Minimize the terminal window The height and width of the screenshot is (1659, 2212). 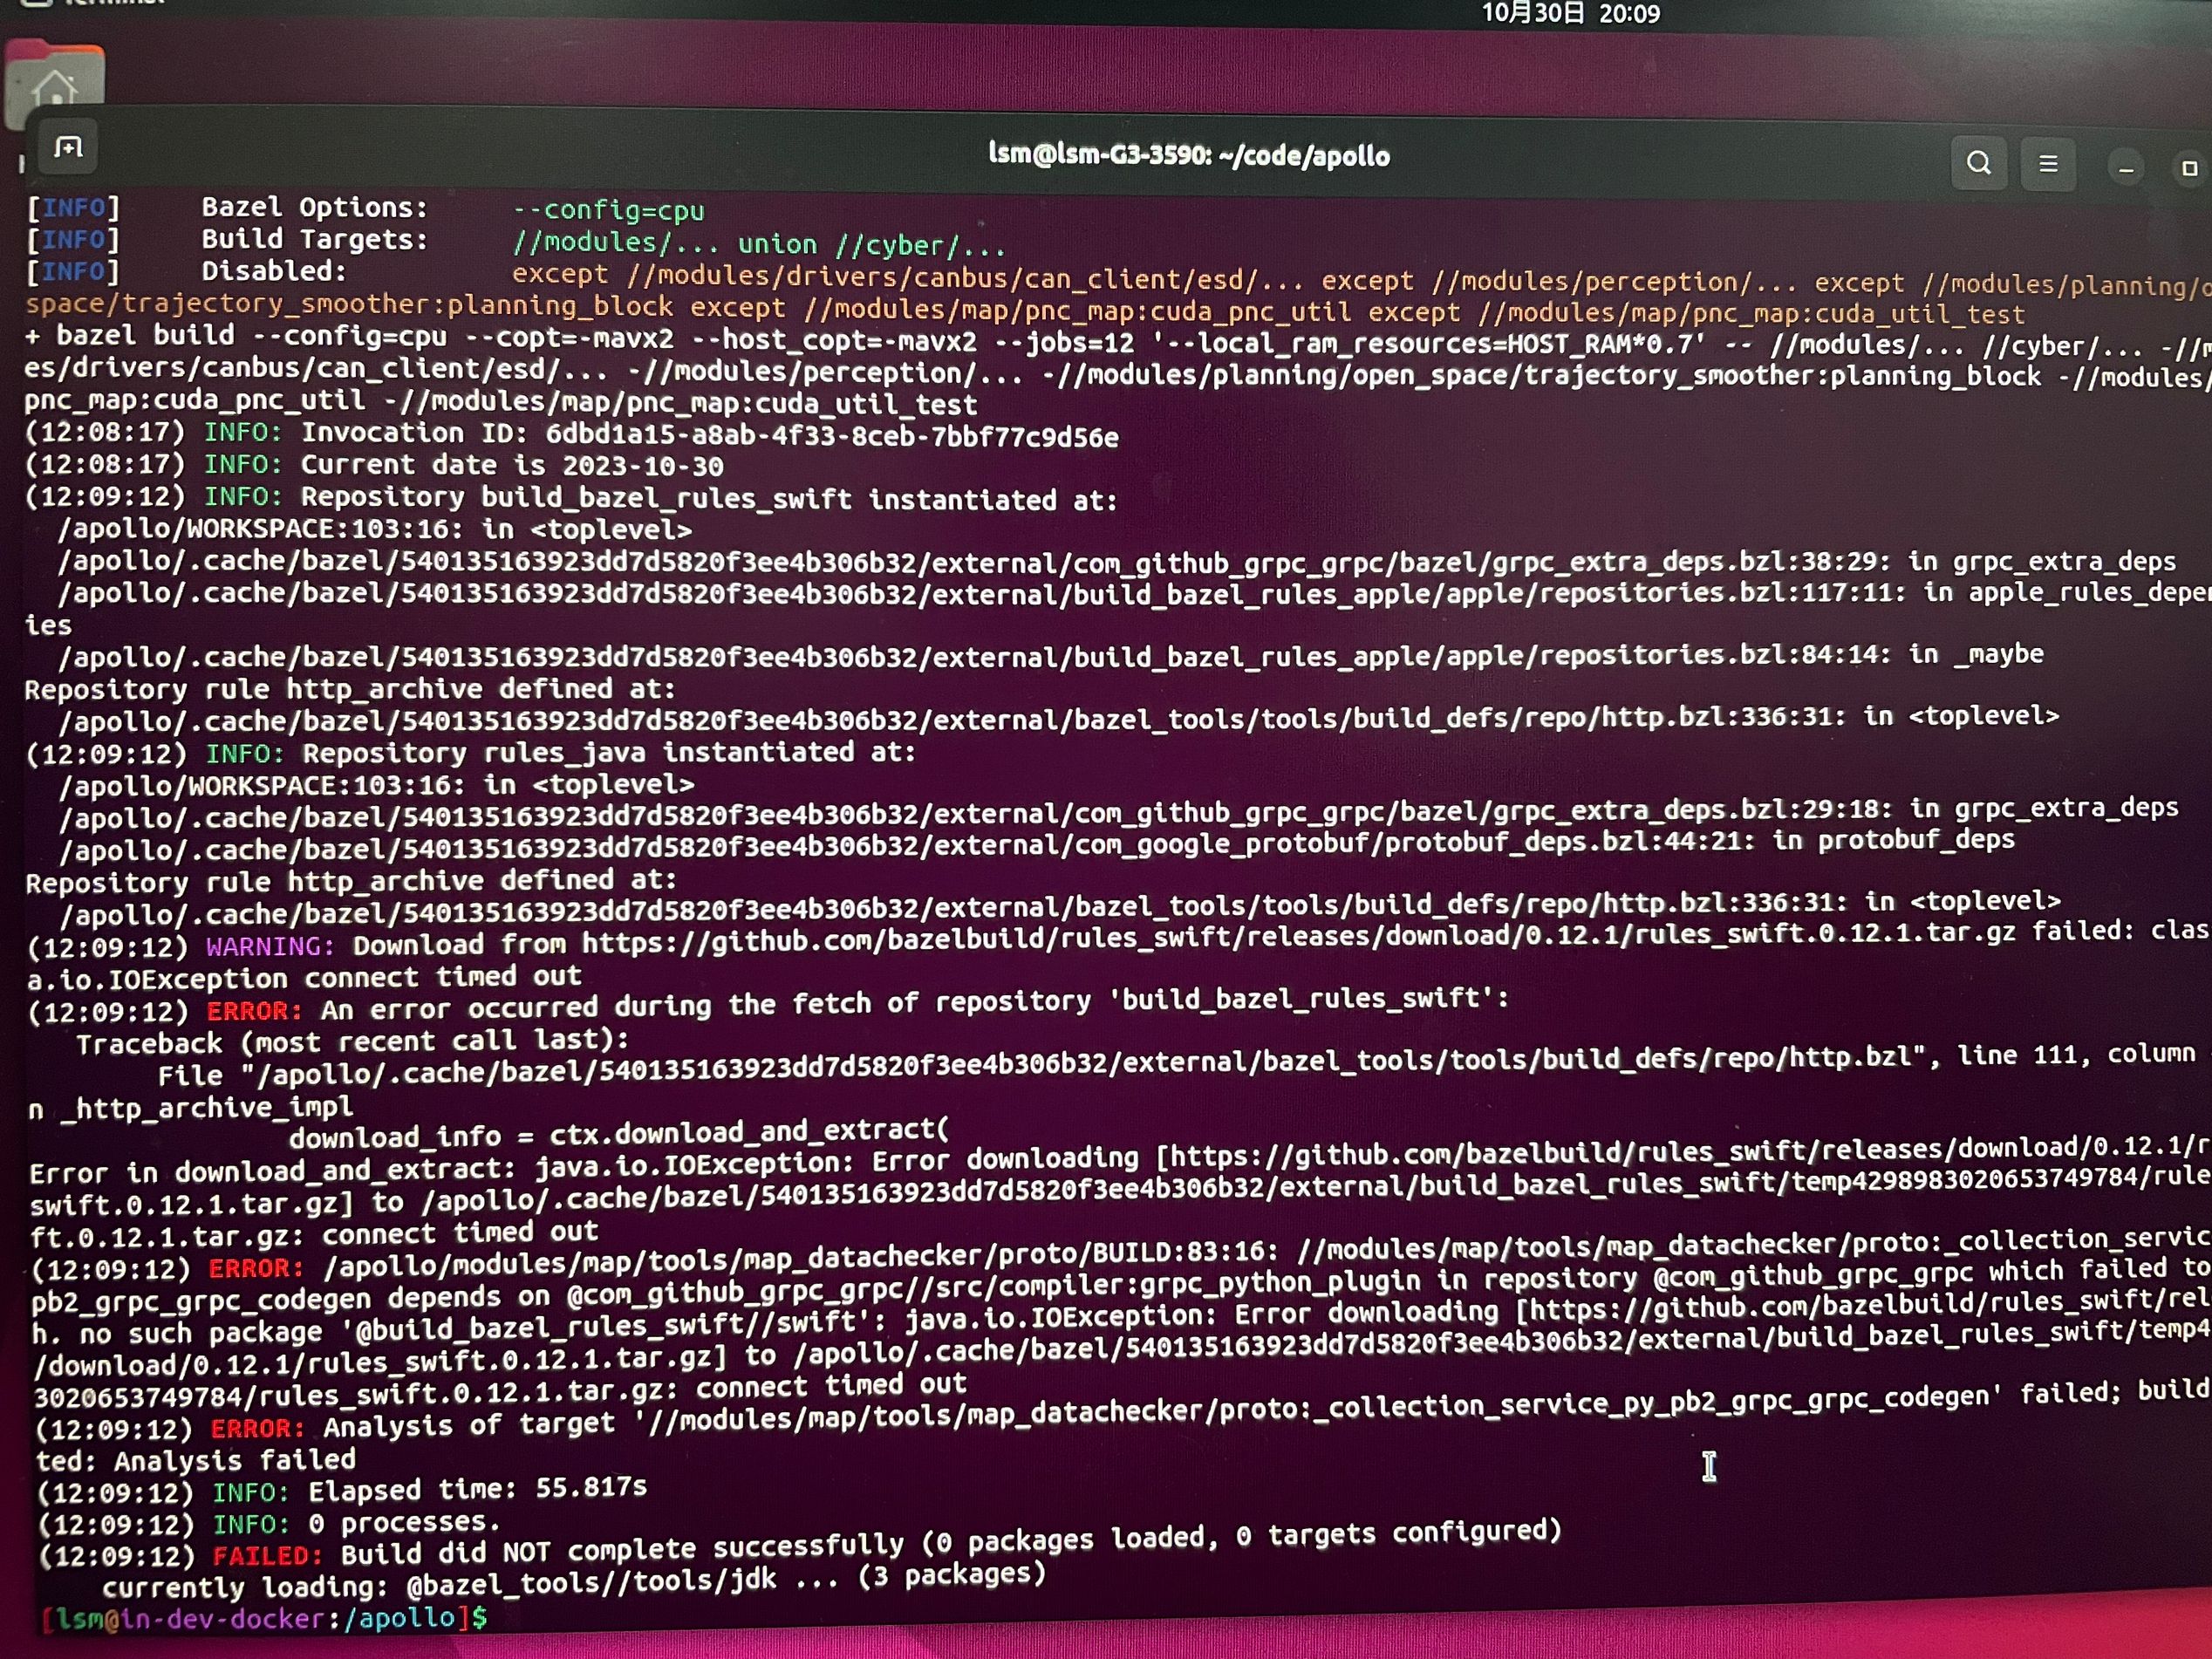pyautogui.click(x=2126, y=167)
